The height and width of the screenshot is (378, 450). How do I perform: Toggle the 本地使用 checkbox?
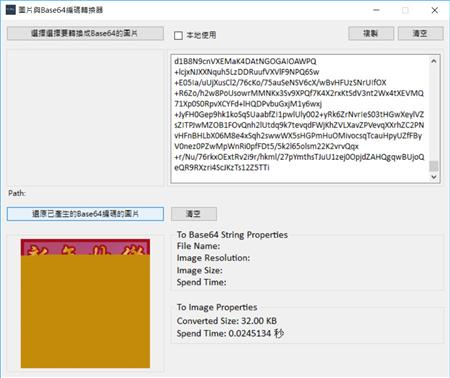[178, 35]
